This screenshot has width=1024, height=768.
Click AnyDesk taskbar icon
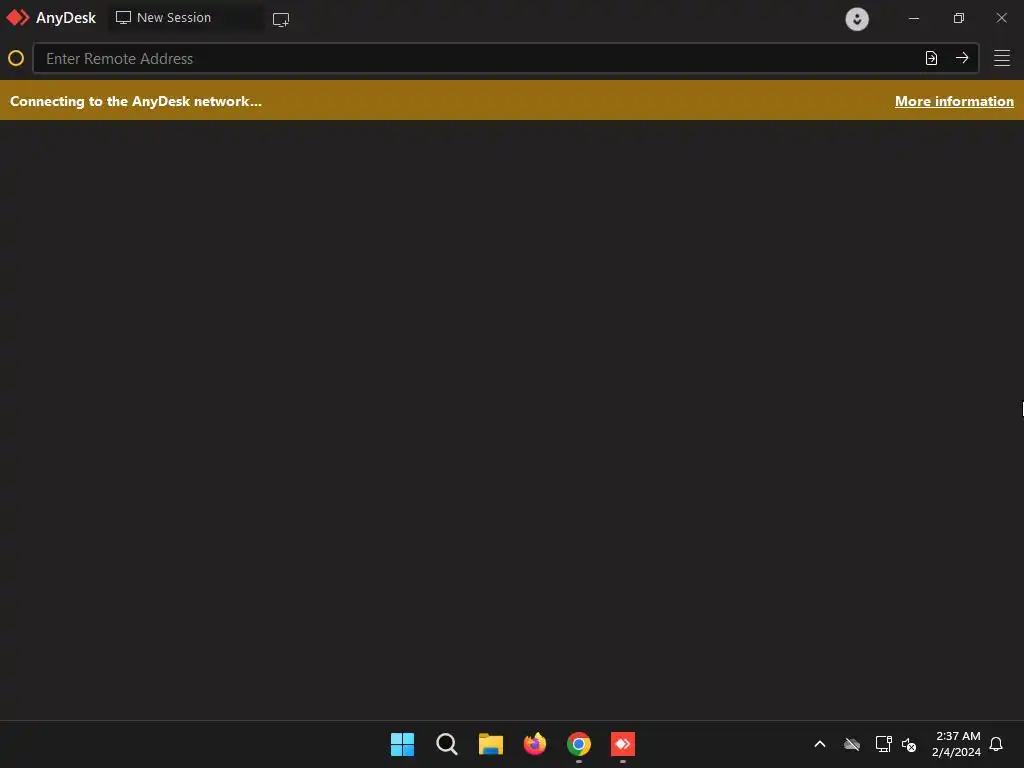[x=623, y=744]
